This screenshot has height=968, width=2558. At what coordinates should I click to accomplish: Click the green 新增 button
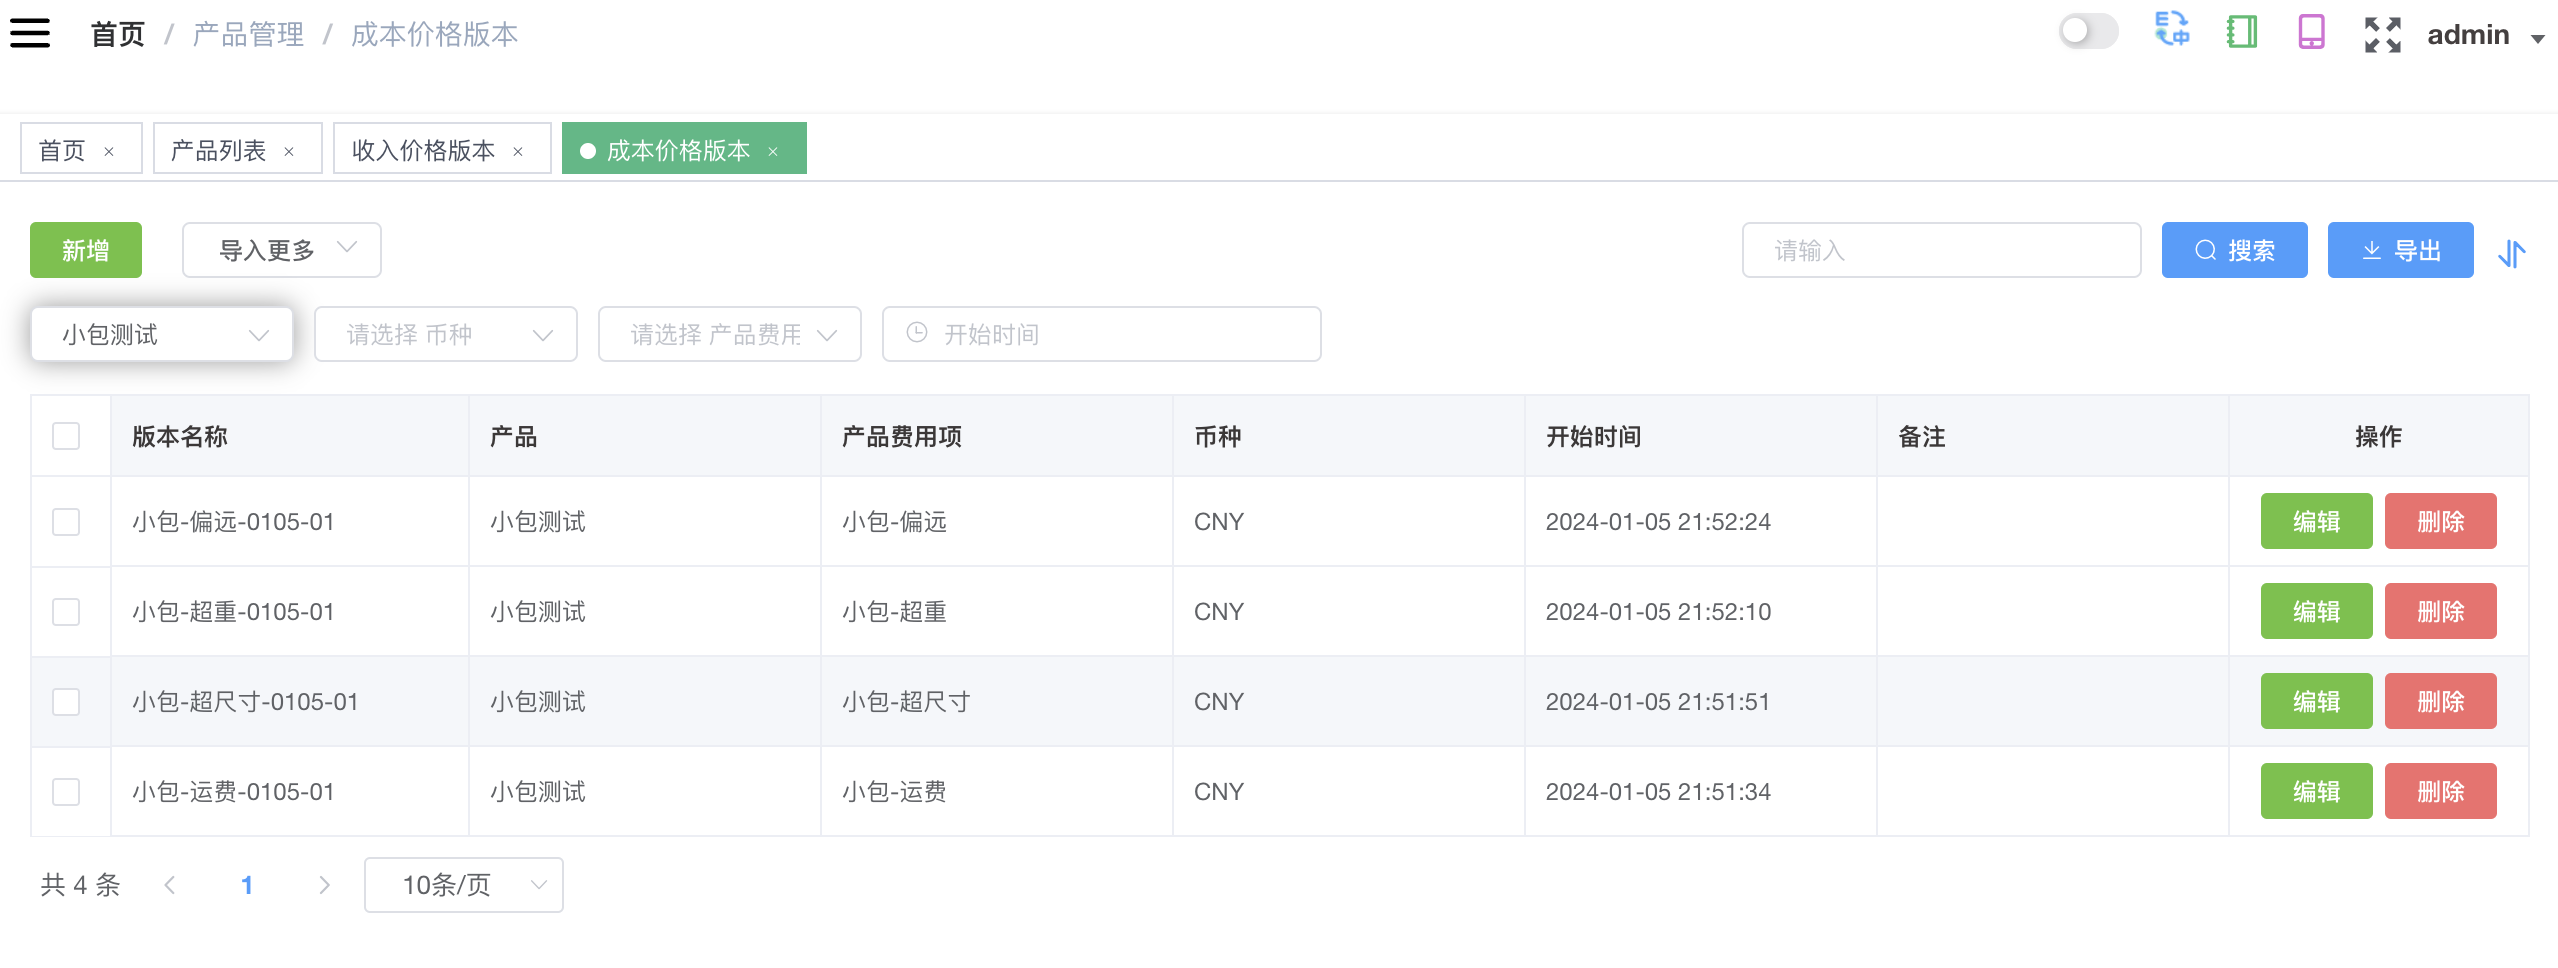tap(86, 250)
